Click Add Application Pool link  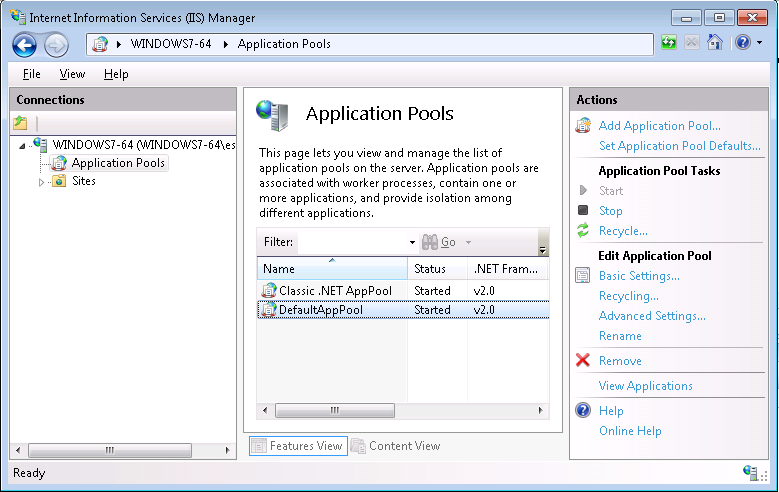click(x=659, y=126)
